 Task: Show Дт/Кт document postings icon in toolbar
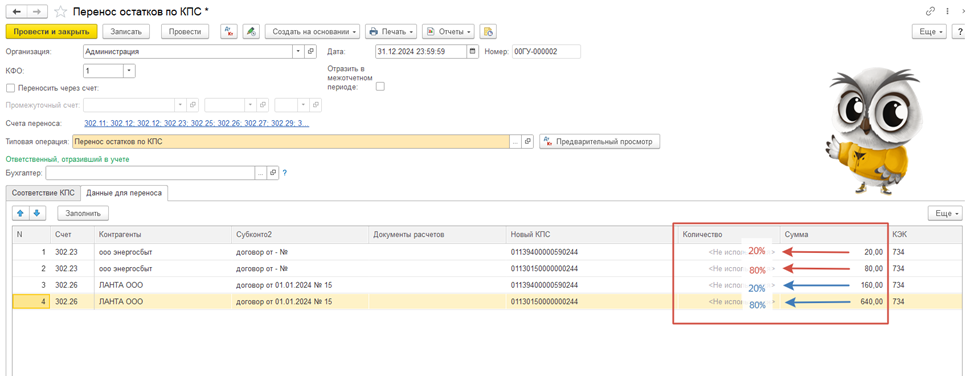229,32
